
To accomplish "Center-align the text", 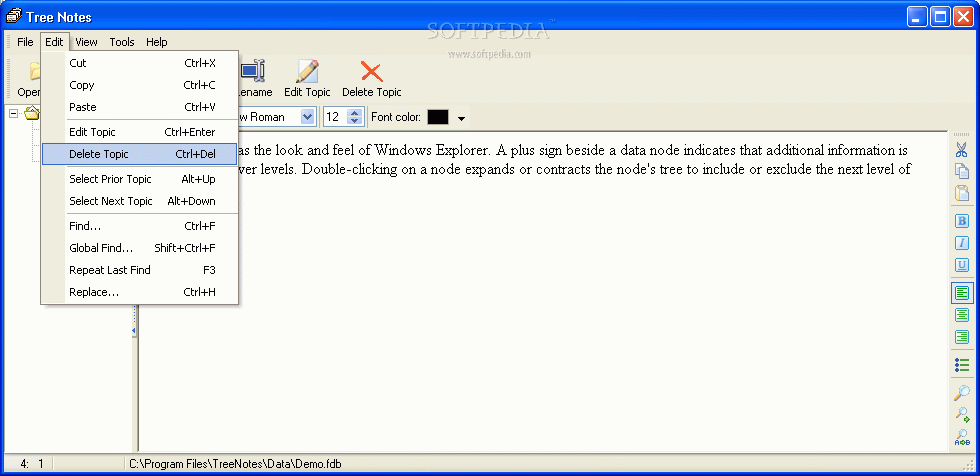I will pyautogui.click(x=961, y=315).
